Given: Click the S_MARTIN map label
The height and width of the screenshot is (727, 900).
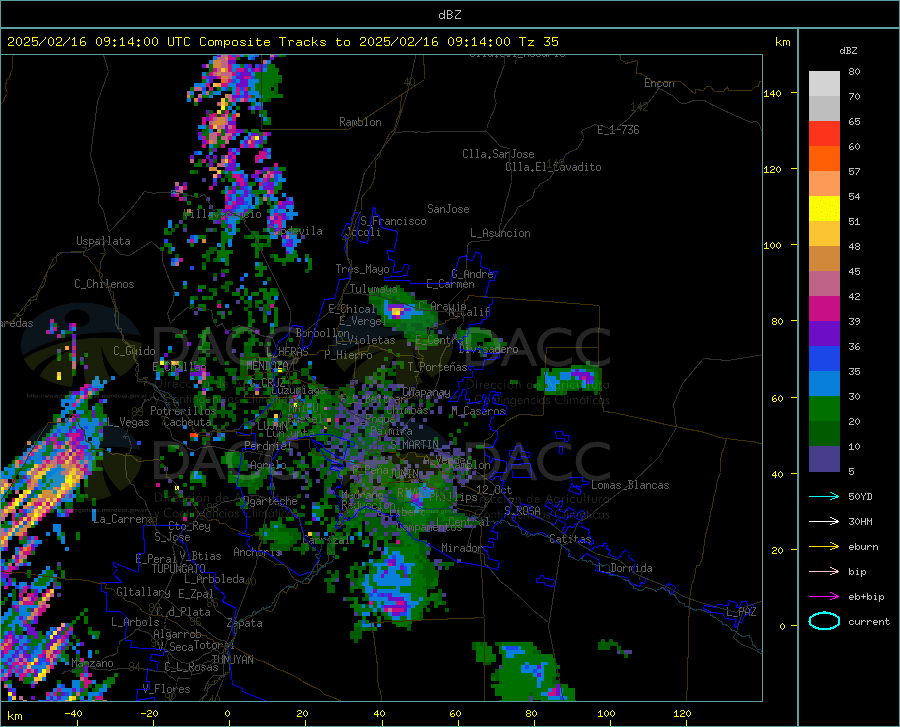Looking at the screenshot, I should (414, 445).
